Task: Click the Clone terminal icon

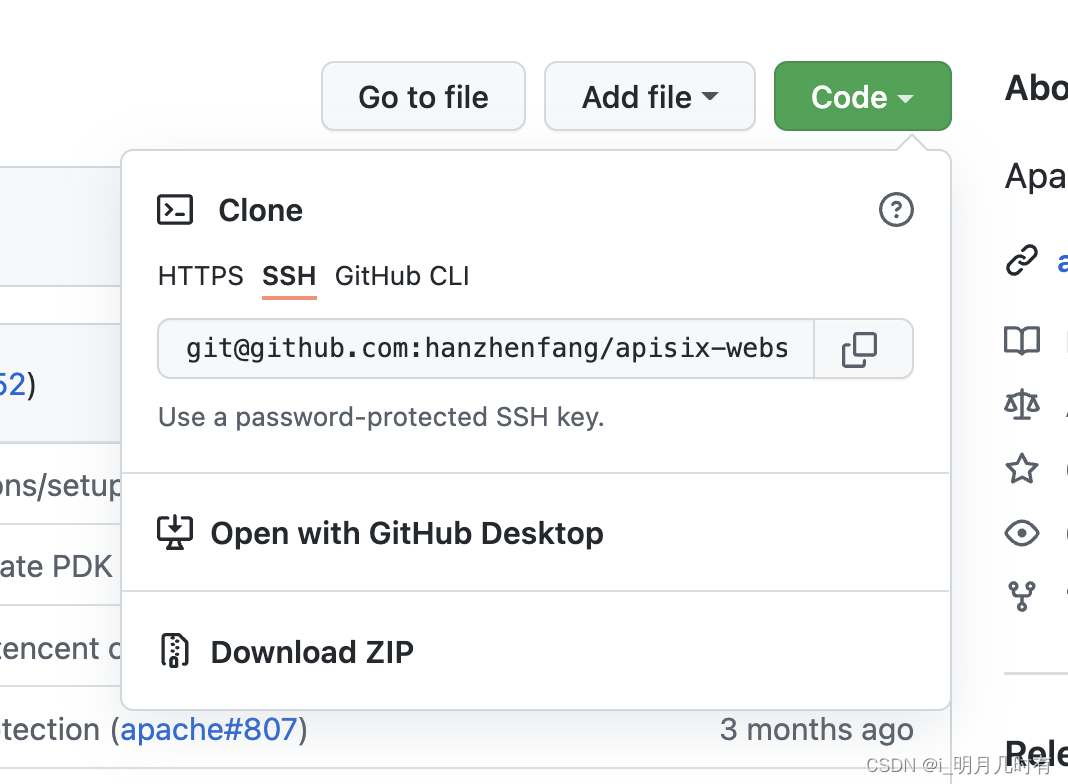Action: [x=175, y=210]
